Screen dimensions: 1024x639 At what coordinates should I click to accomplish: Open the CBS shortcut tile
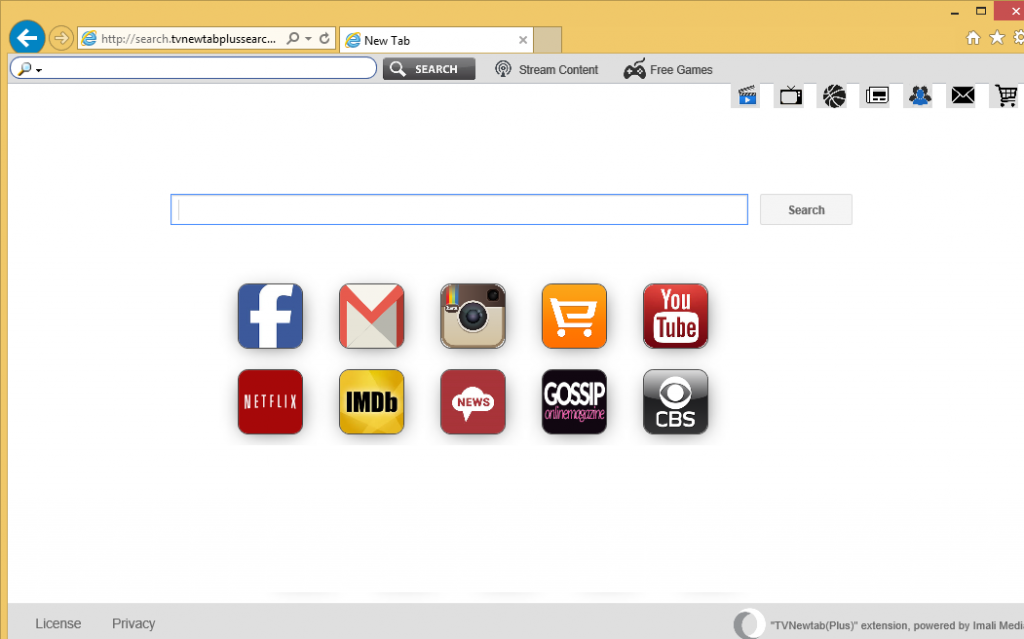(x=675, y=402)
